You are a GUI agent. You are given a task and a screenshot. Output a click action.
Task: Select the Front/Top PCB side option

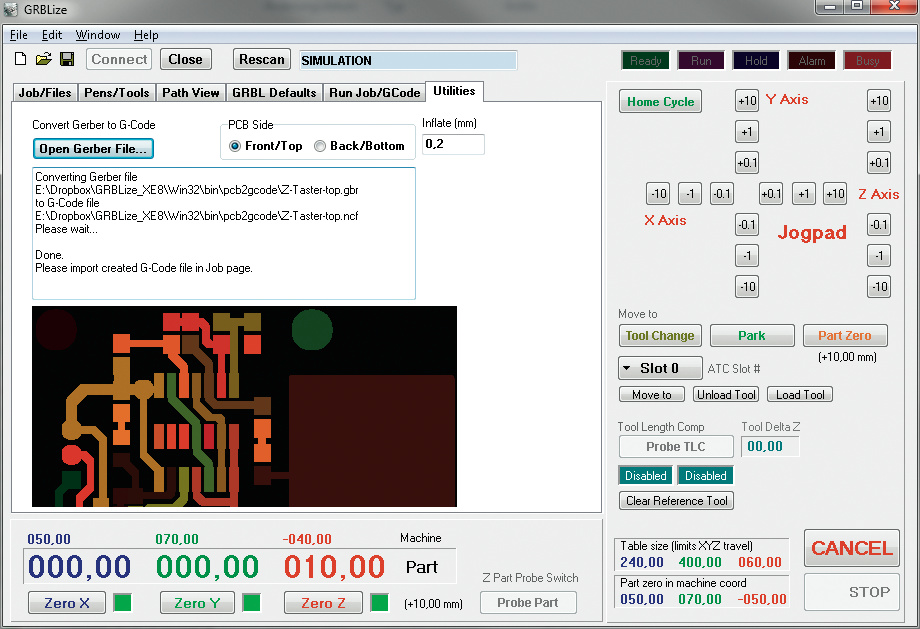pyautogui.click(x=236, y=146)
